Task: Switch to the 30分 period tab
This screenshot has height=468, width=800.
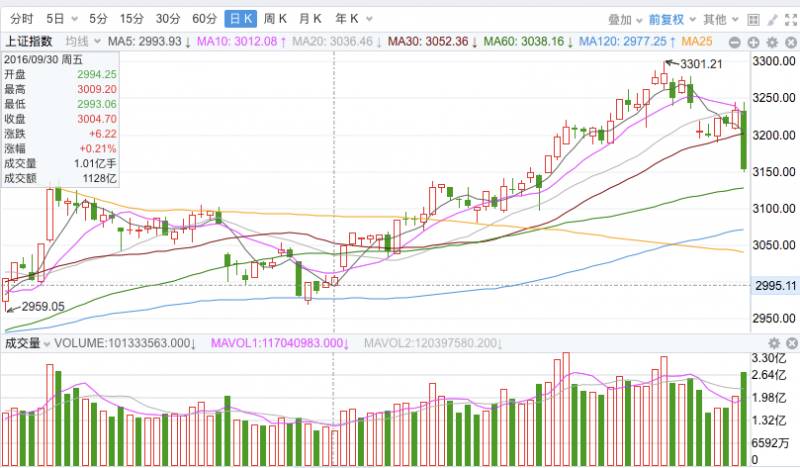Action: click(x=168, y=19)
